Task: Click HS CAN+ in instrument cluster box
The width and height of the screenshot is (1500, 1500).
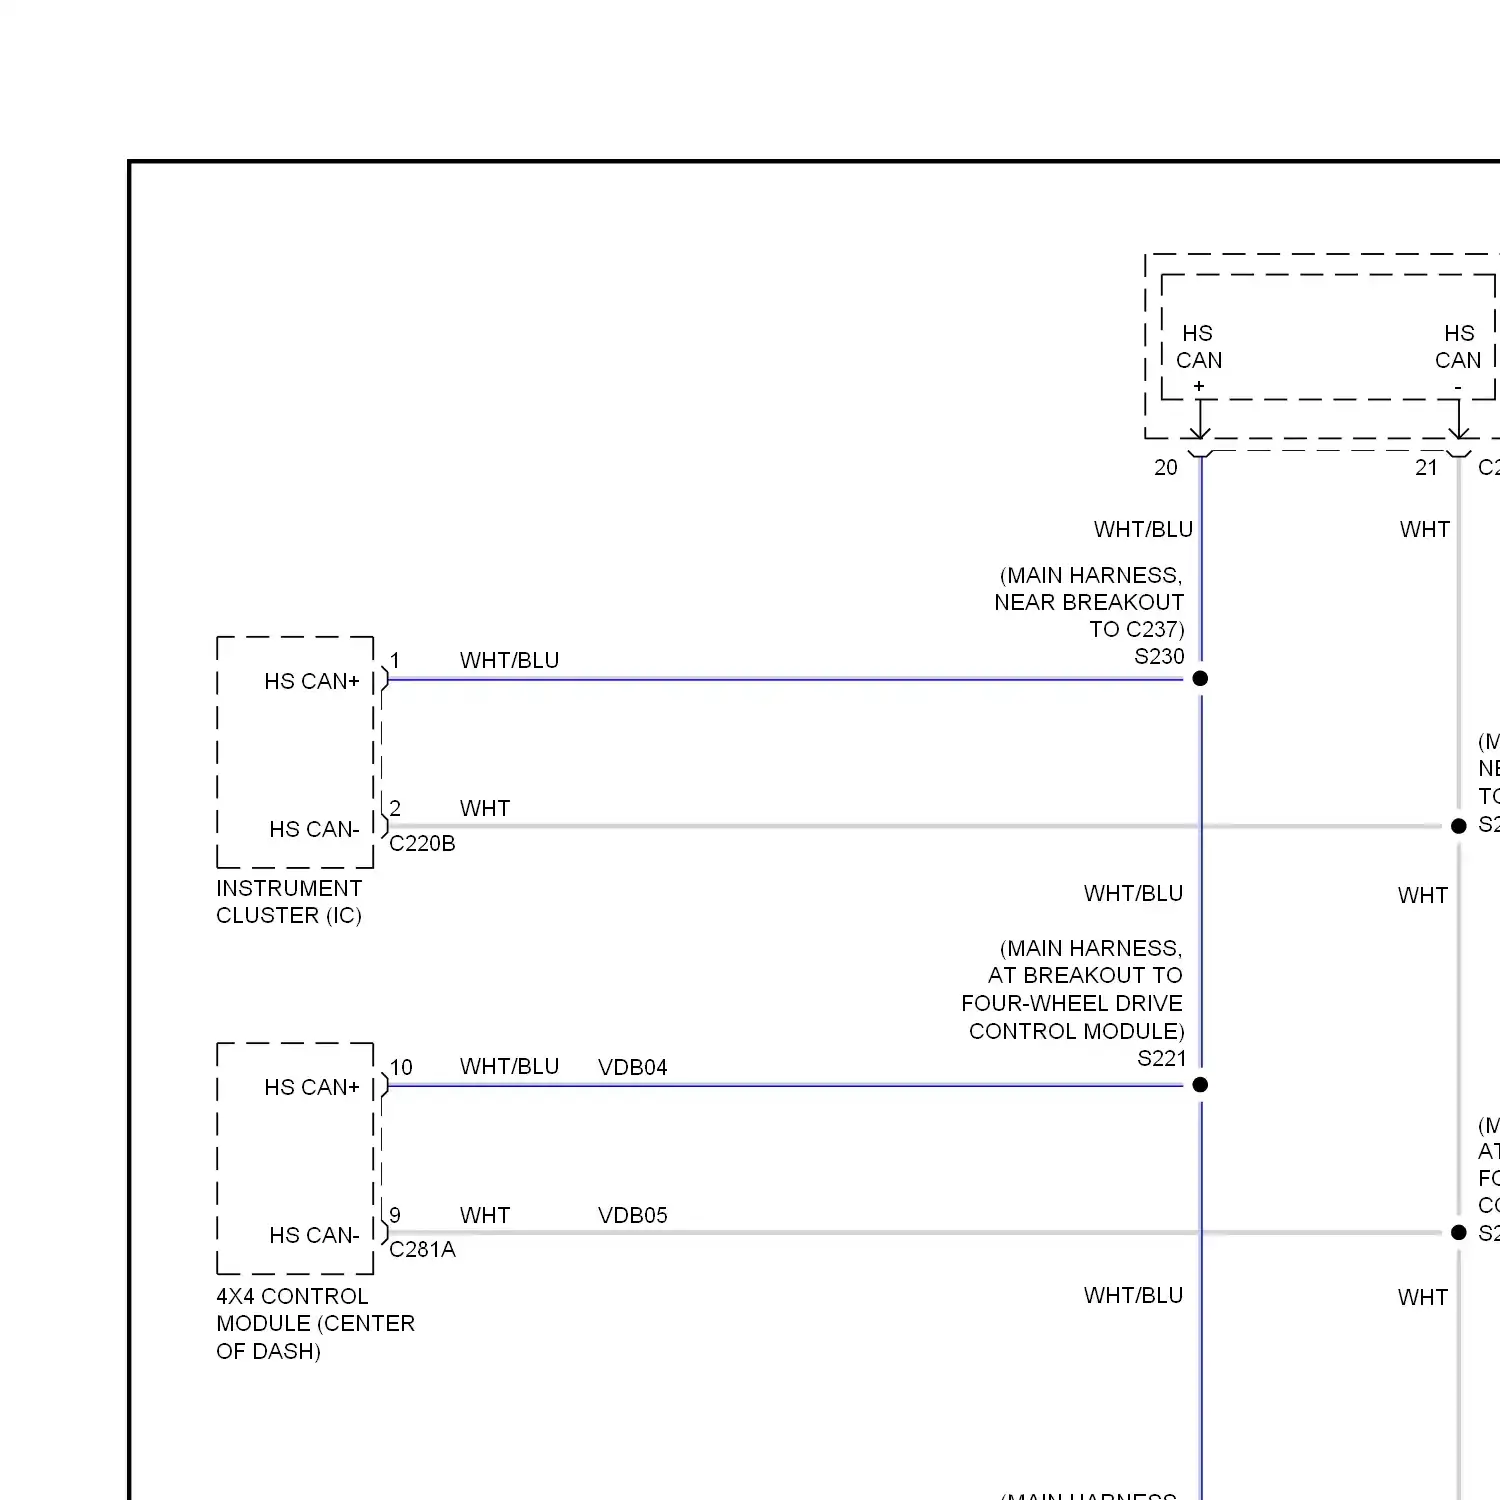Action: (x=312, y=682)
